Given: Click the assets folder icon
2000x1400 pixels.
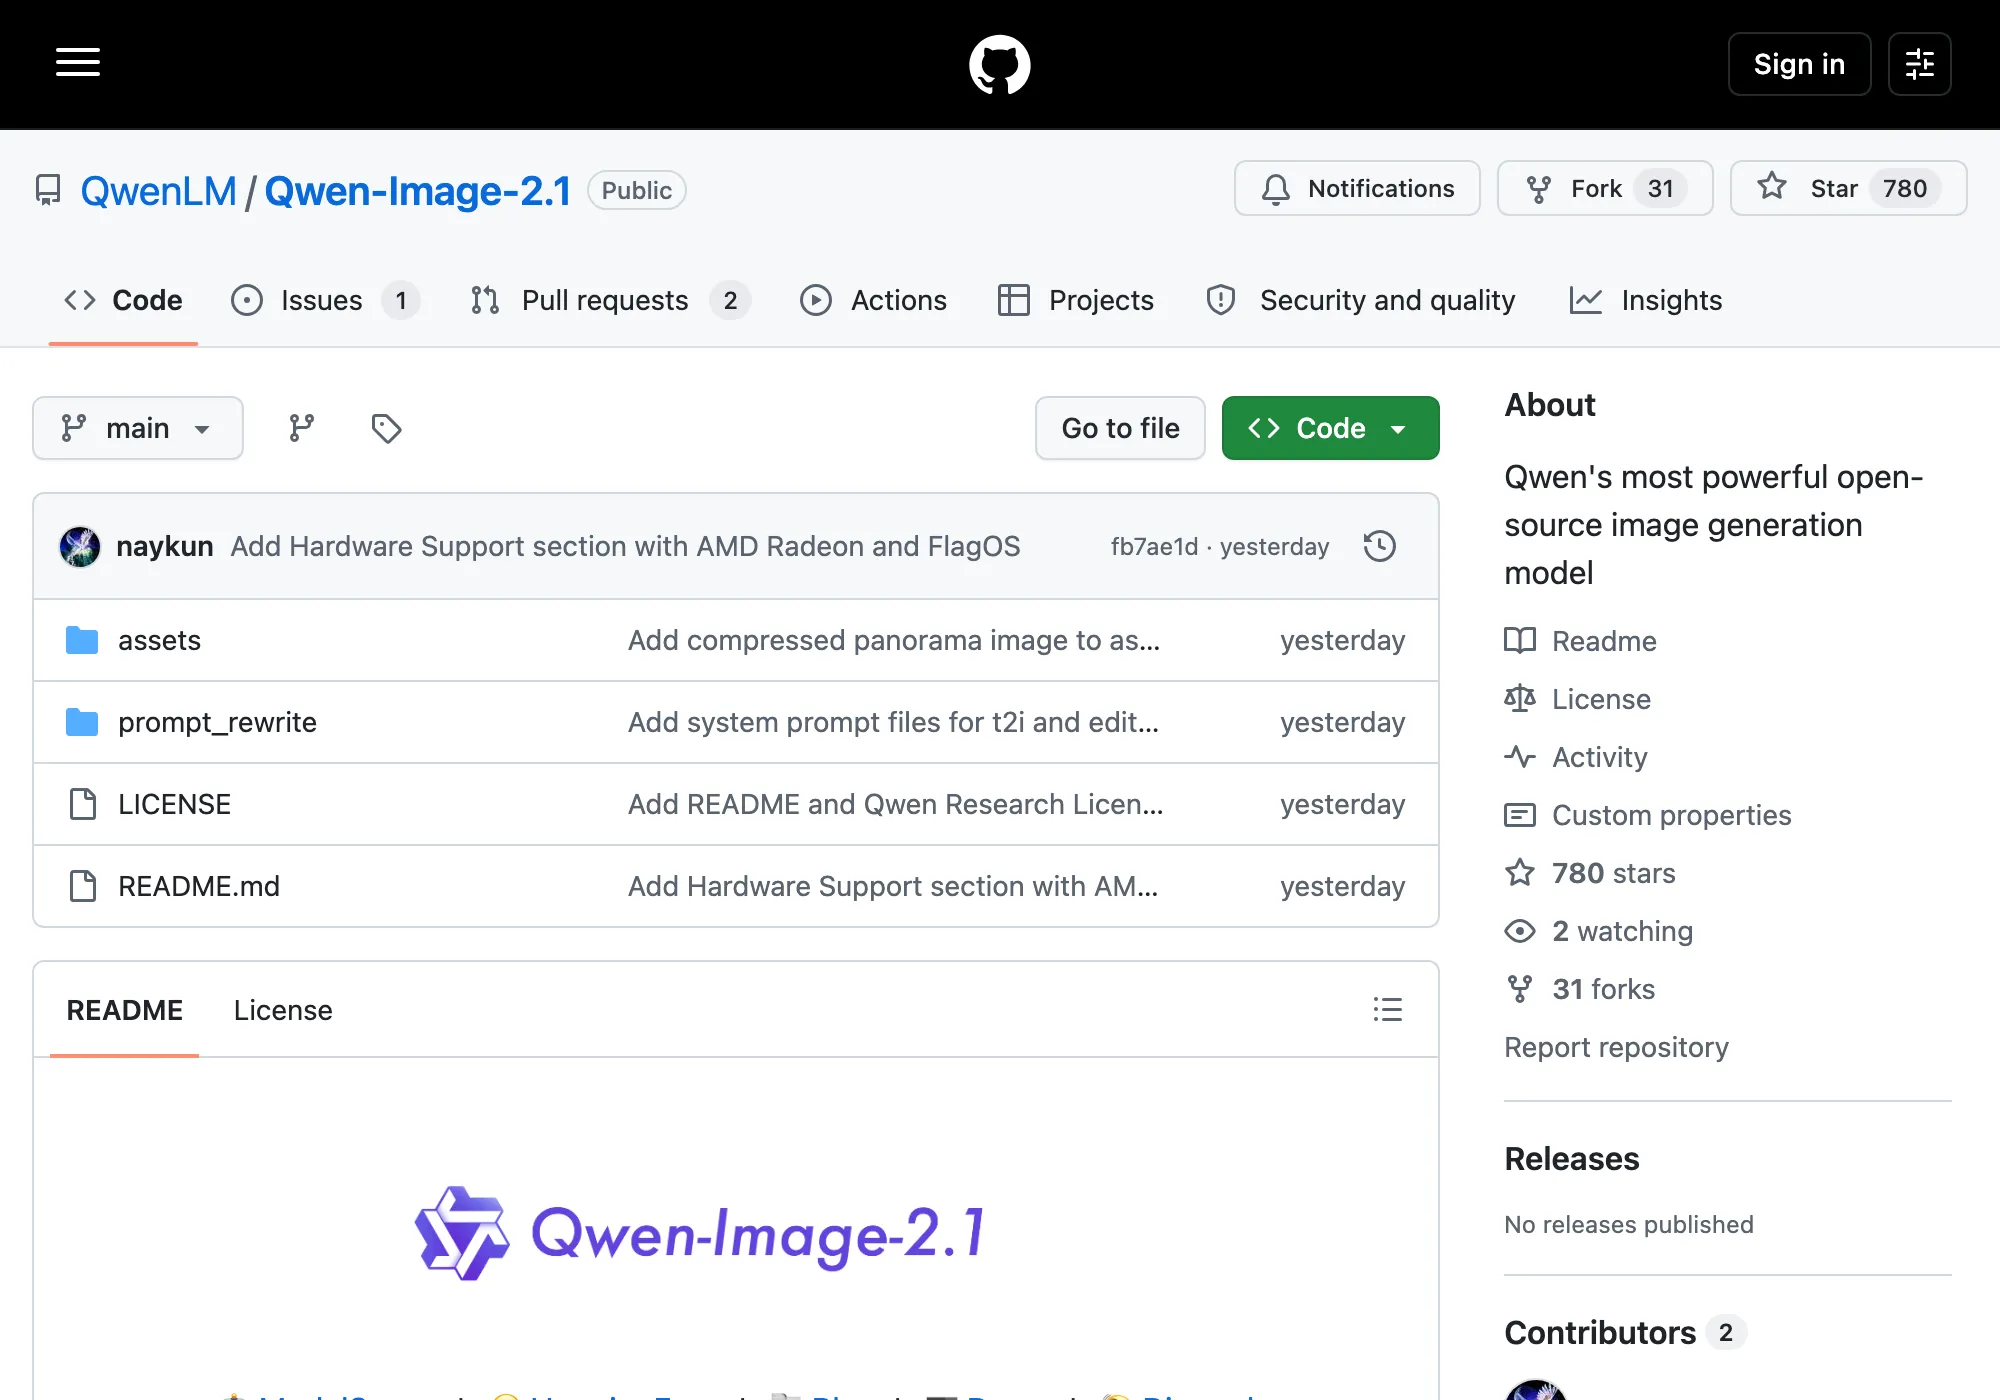Looking at the screenshot, I should coord(82,640).
